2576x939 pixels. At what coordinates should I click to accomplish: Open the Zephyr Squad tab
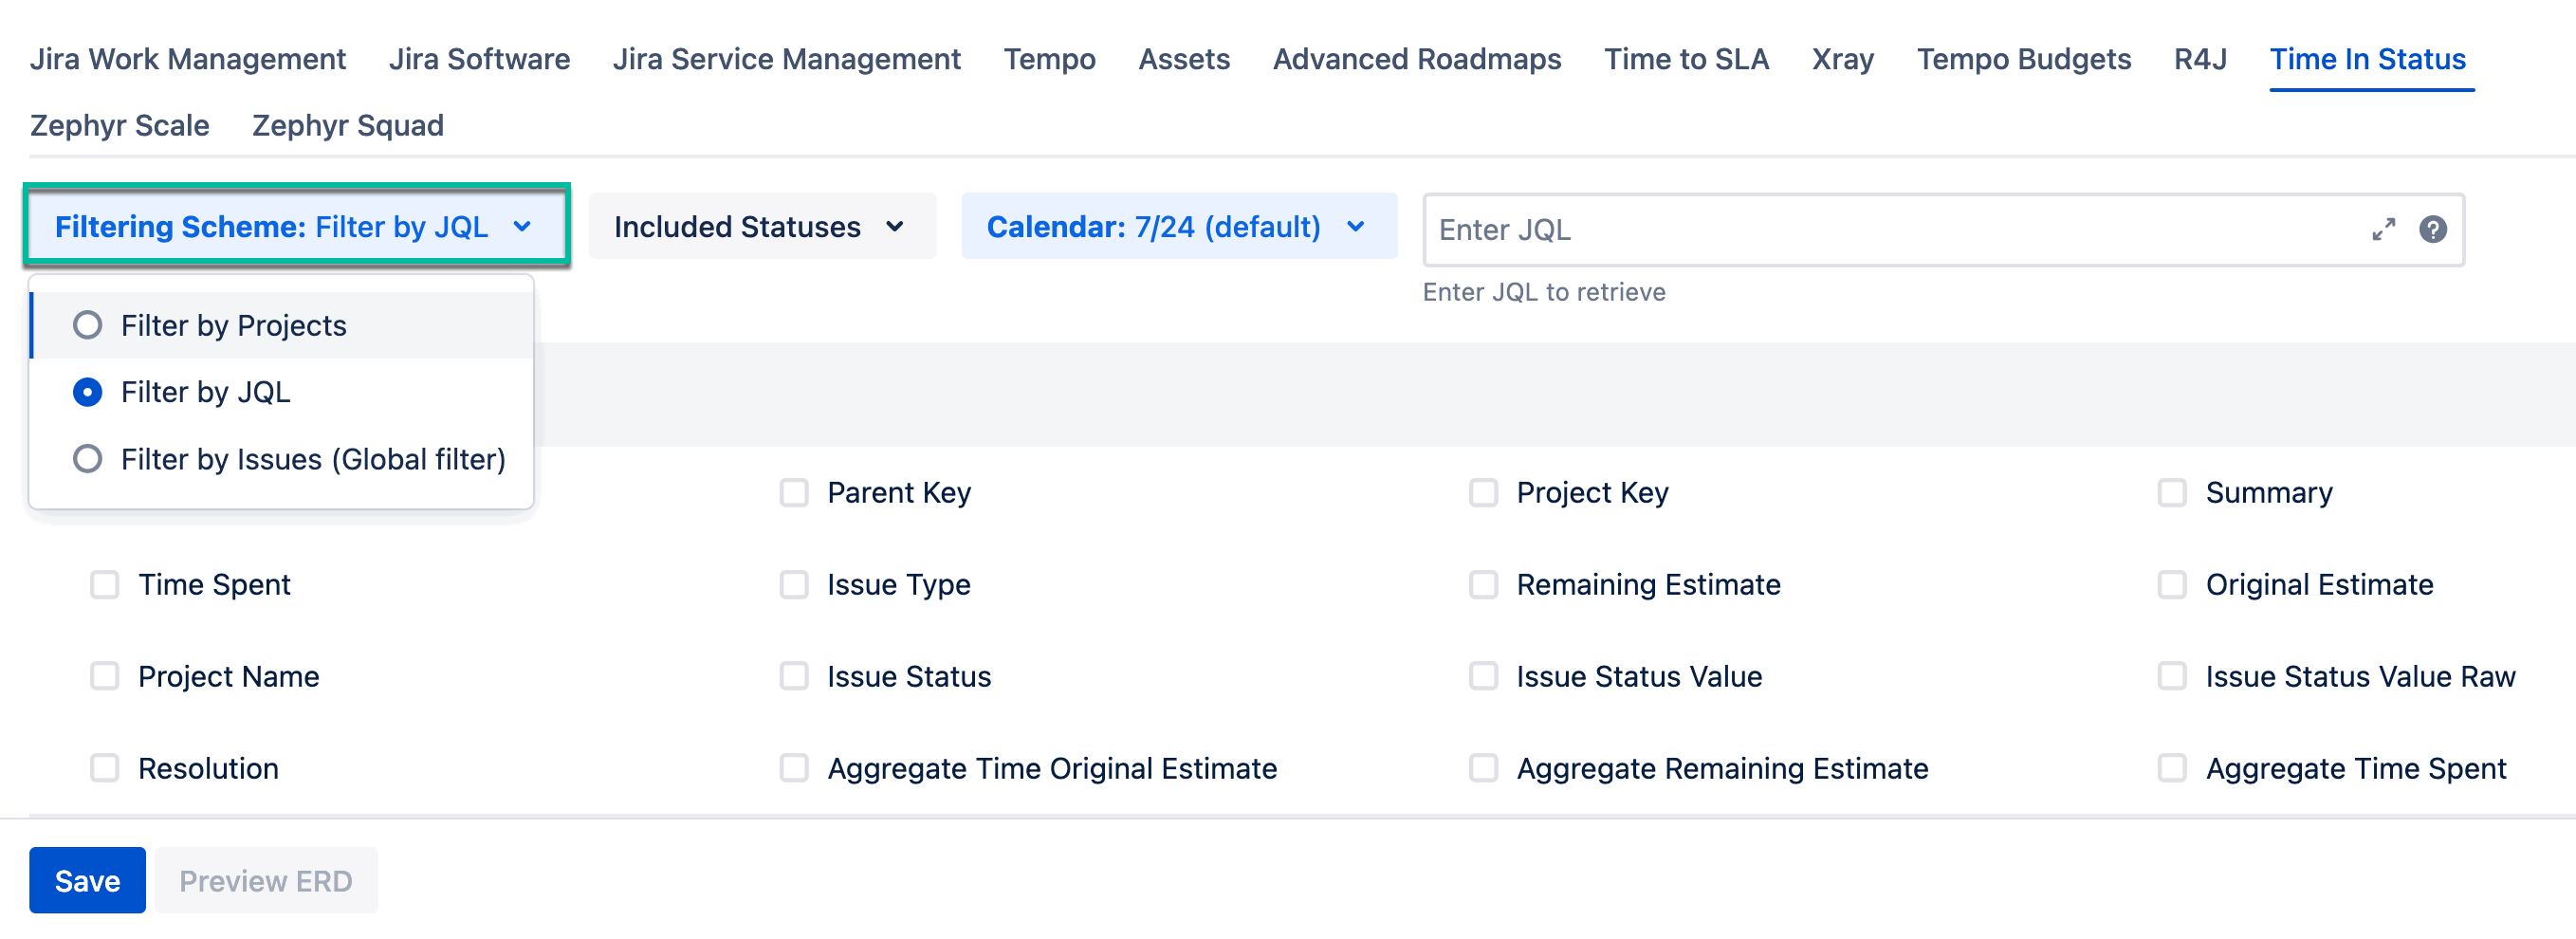(x=347, y=125)
